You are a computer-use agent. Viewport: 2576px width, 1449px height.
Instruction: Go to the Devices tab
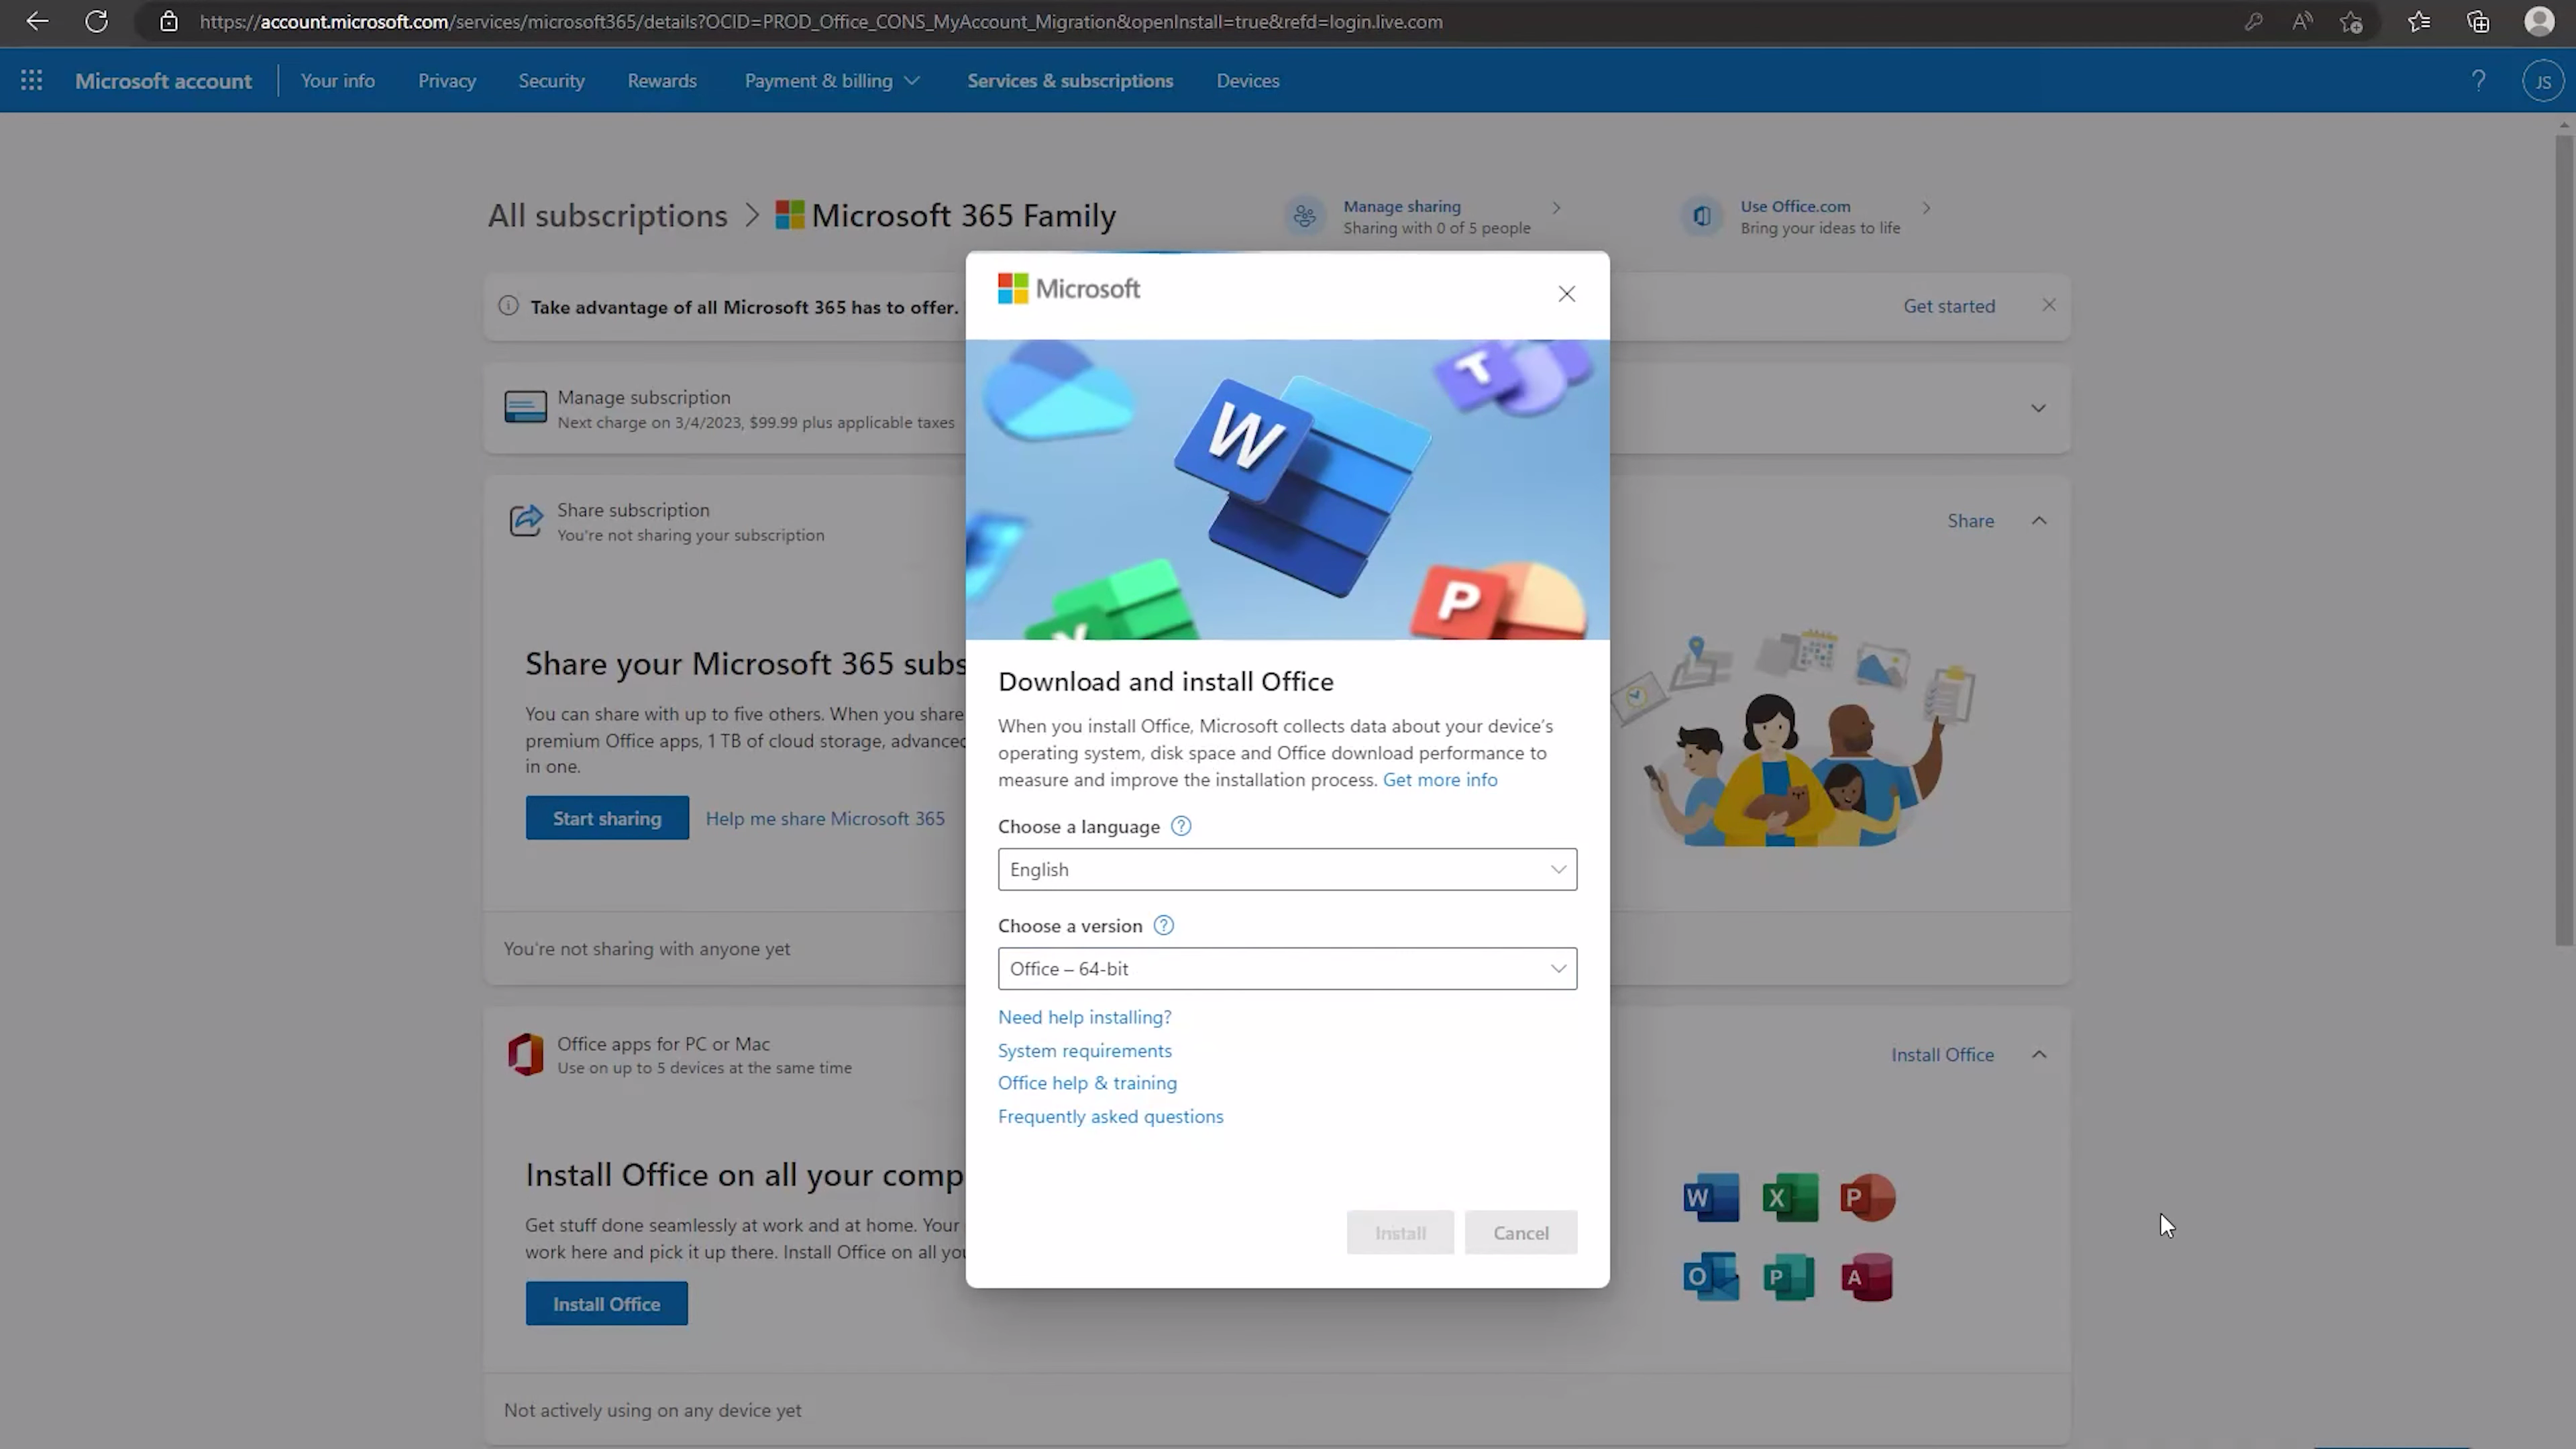click(1247, 80)
